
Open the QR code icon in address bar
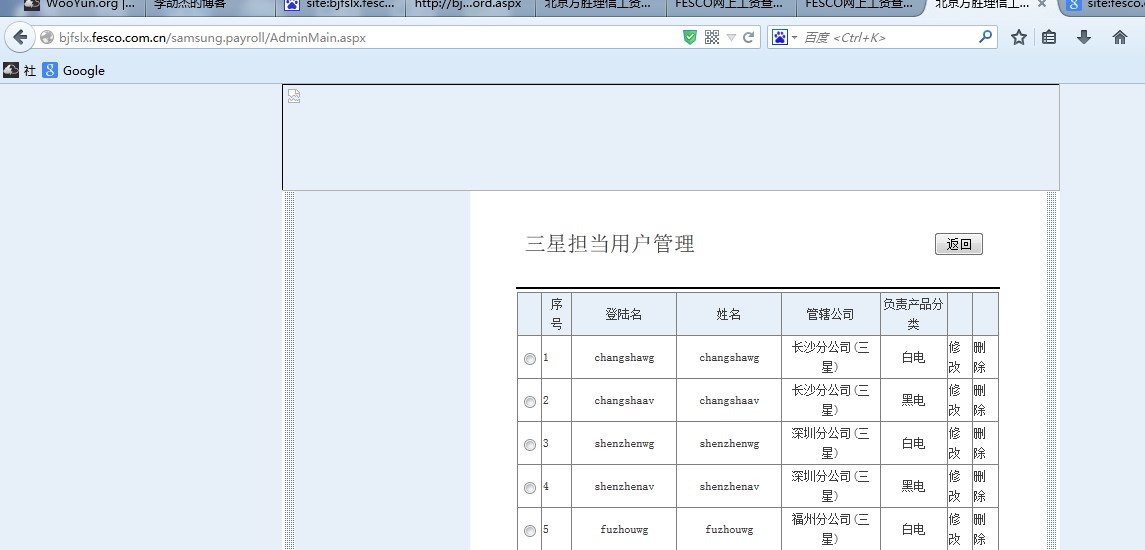pos(712,37)
